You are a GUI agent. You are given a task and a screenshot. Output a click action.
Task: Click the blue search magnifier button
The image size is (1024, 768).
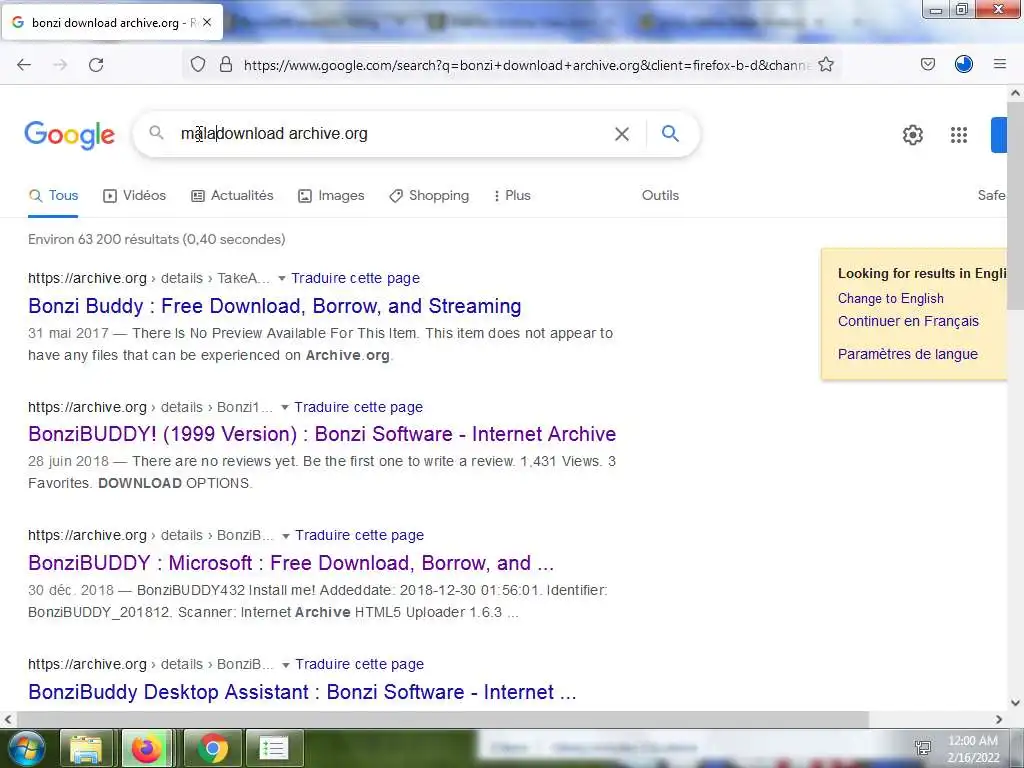(x=670, y=134)
